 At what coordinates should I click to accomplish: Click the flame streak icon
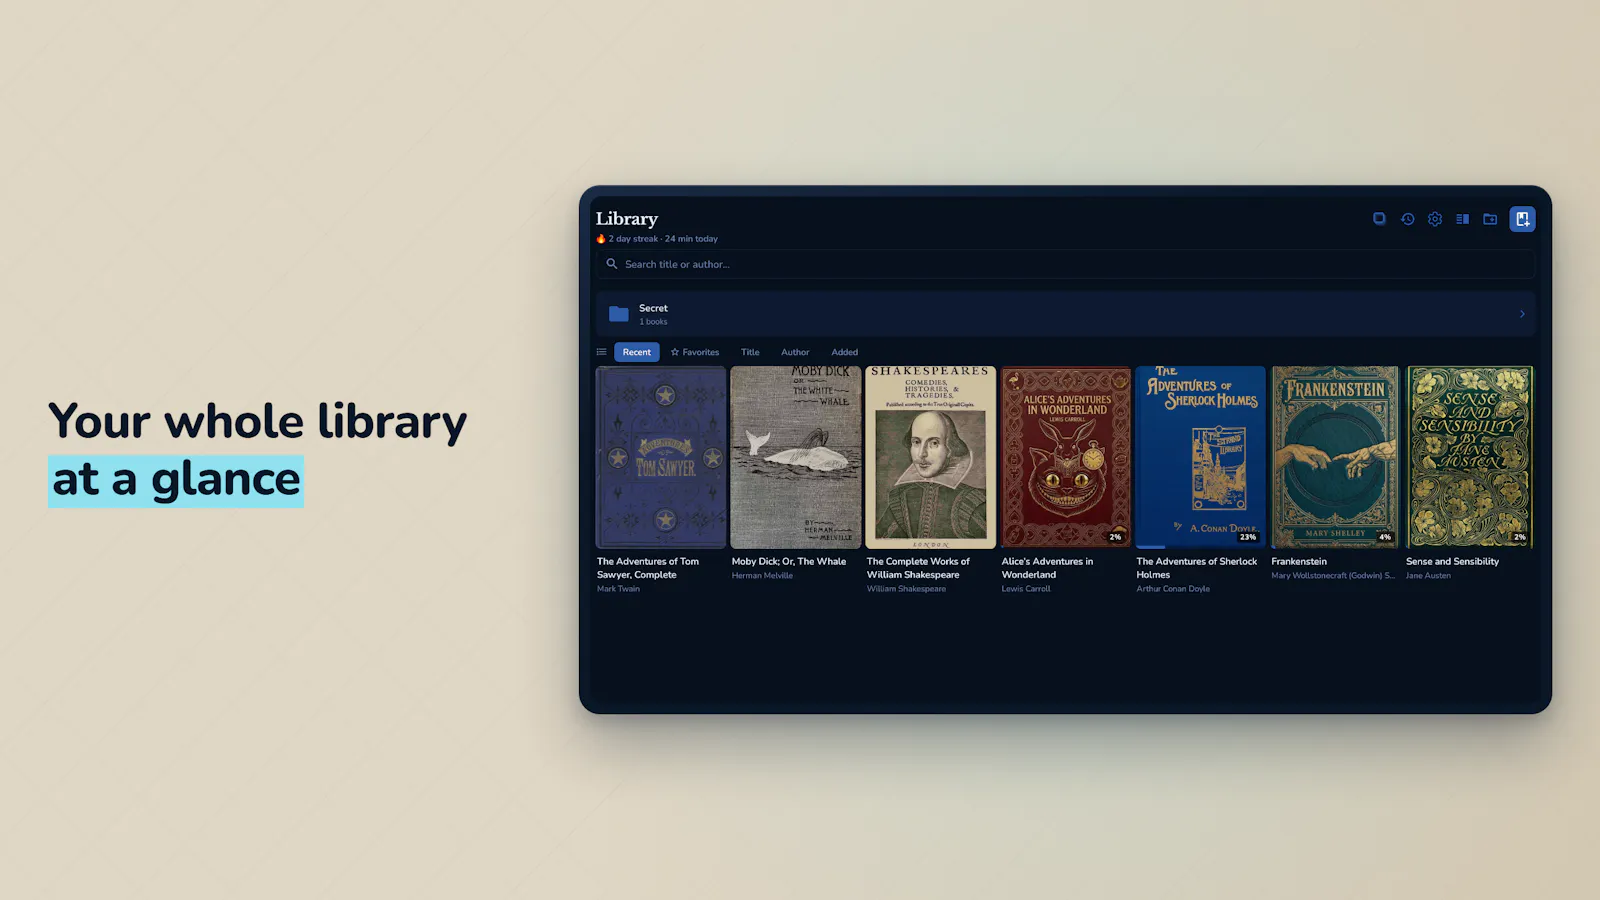(601, 239)
